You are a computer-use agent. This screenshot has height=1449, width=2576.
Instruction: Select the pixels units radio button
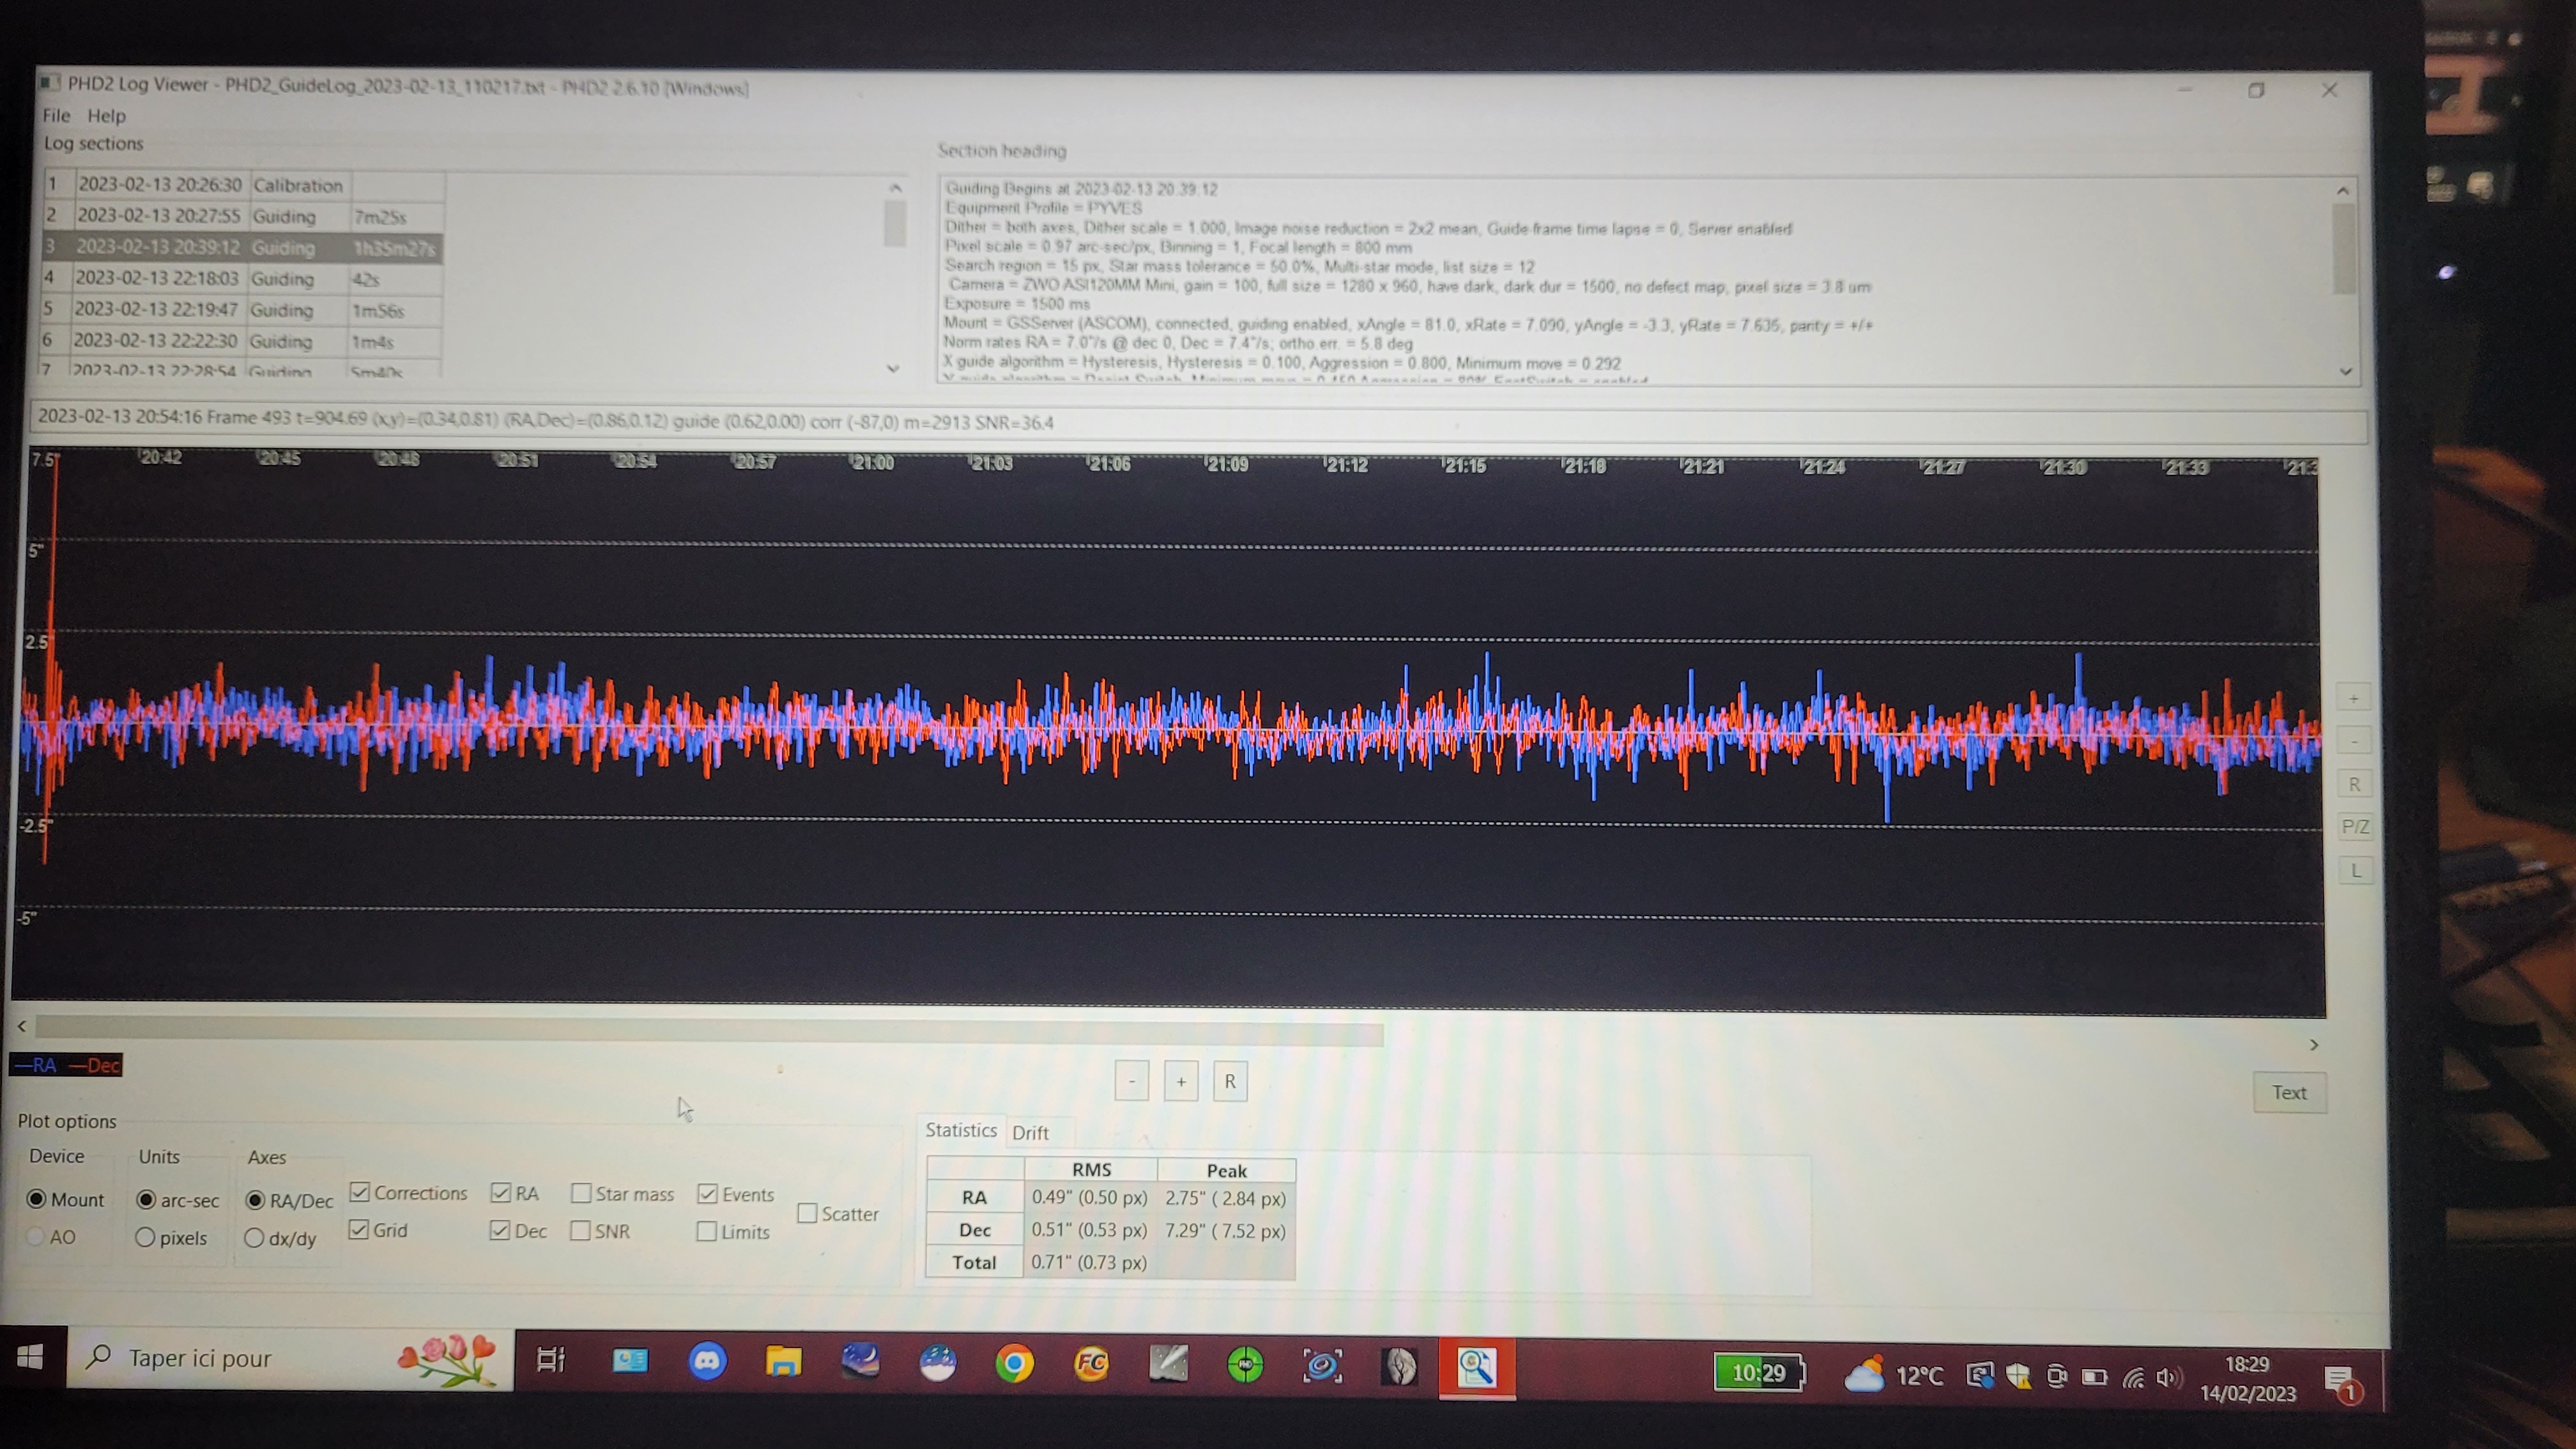point(146,1238)
